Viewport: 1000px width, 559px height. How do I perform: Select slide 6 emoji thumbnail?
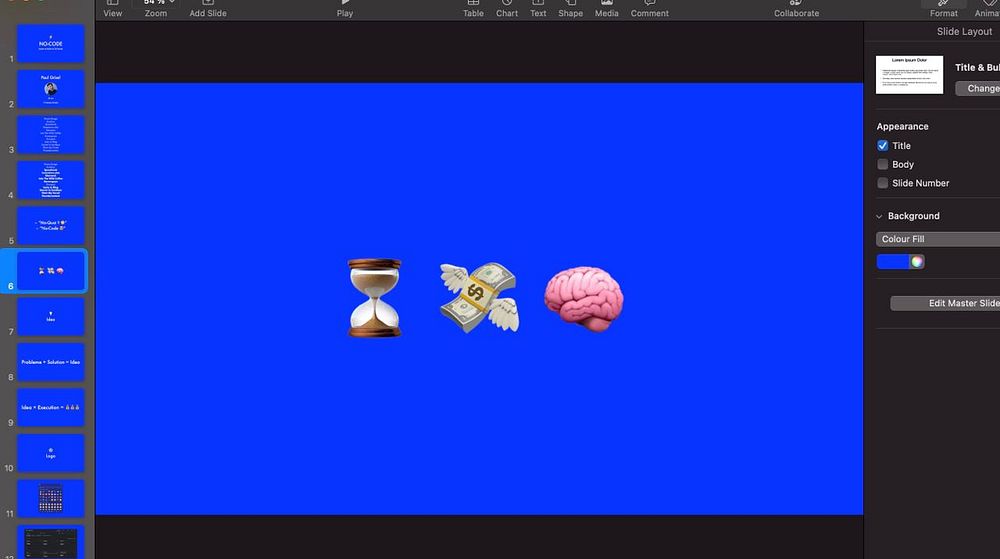[50, 271]
